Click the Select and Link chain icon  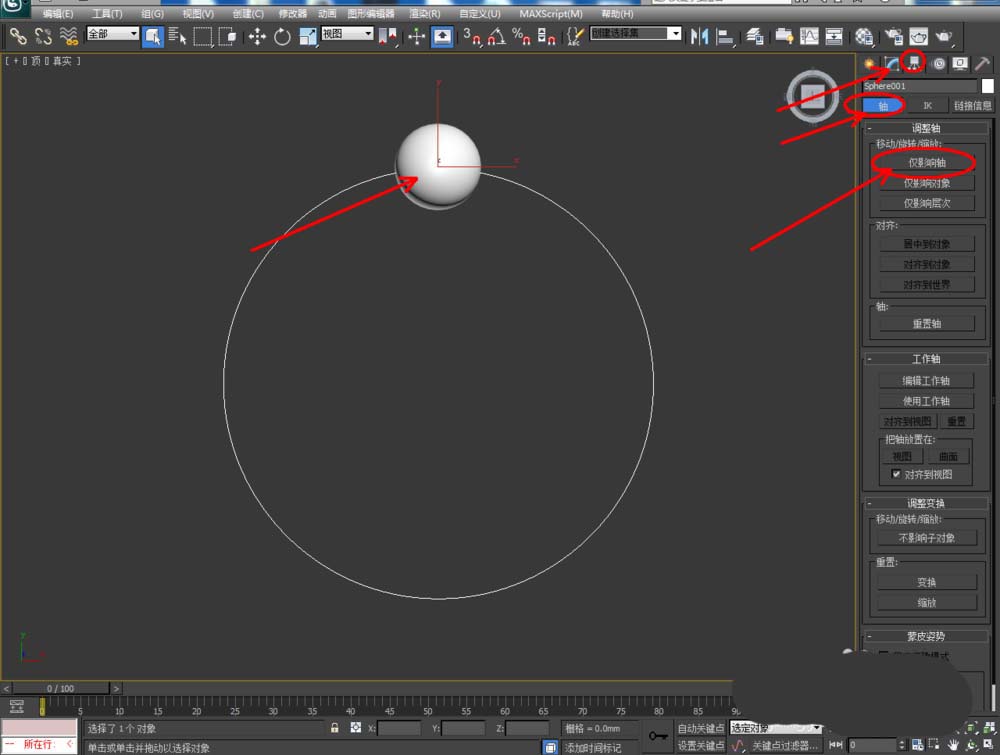pos(18,36)
